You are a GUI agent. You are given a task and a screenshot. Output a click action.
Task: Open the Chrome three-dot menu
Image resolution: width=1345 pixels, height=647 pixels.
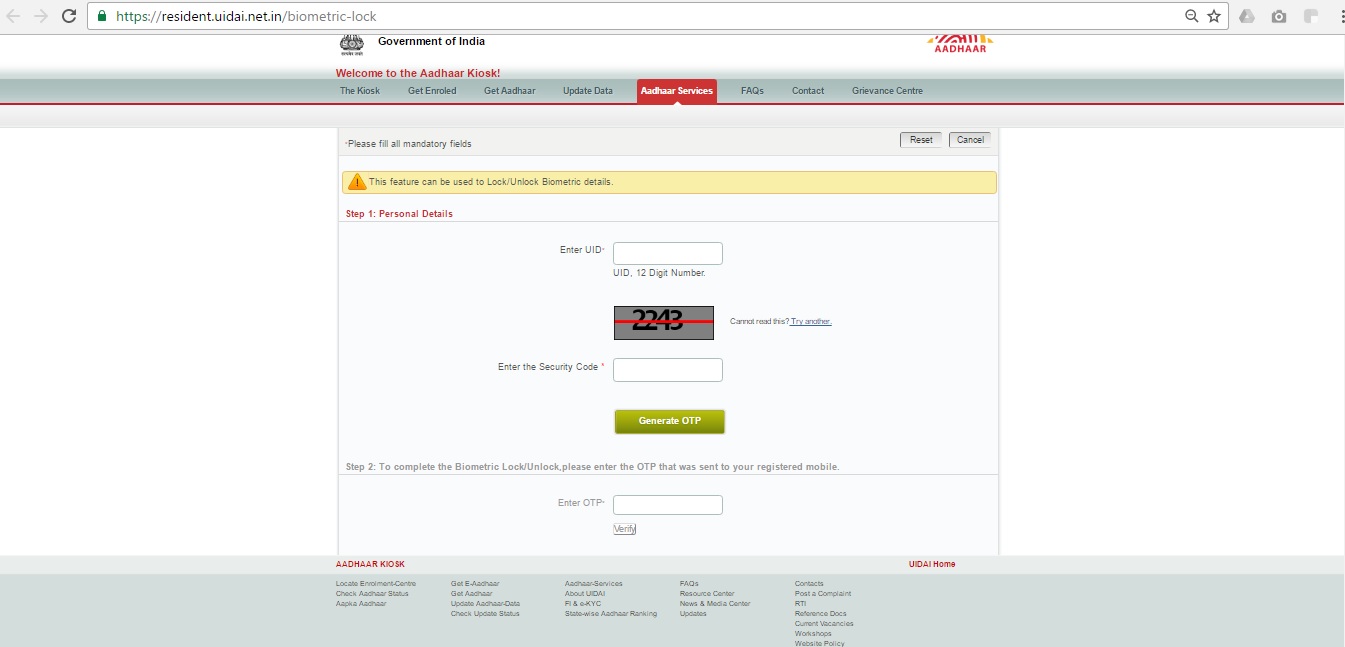point(1341,16)
